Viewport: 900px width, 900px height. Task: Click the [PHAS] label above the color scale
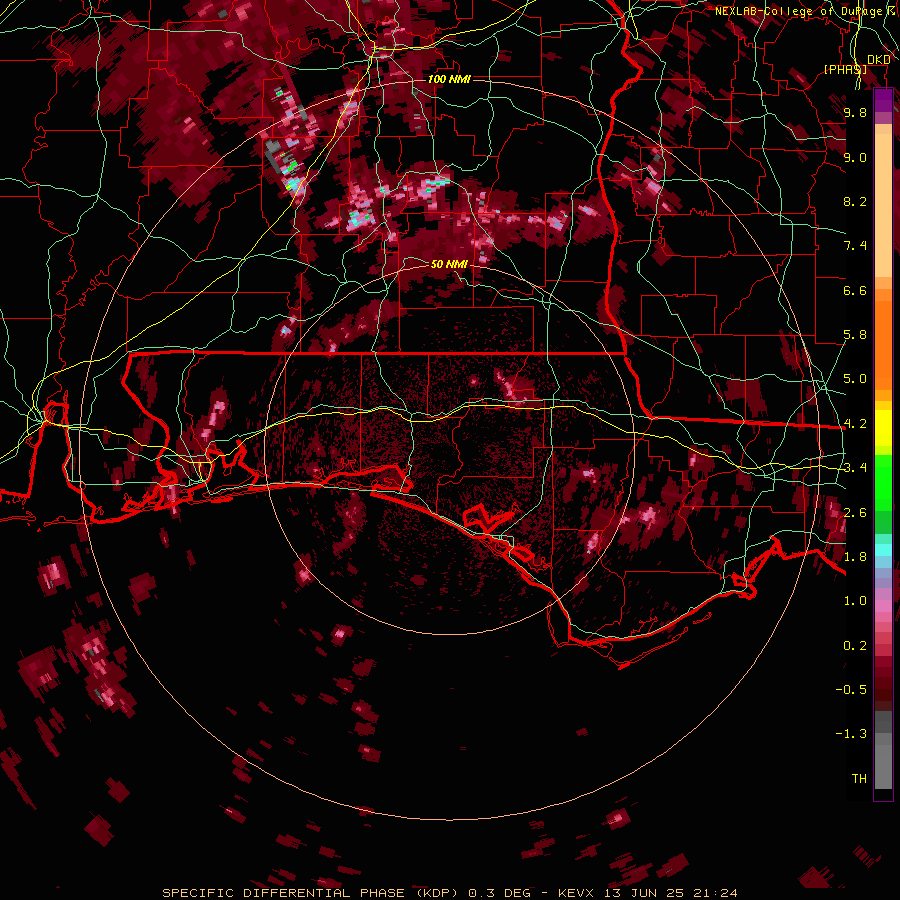[845, 70]
